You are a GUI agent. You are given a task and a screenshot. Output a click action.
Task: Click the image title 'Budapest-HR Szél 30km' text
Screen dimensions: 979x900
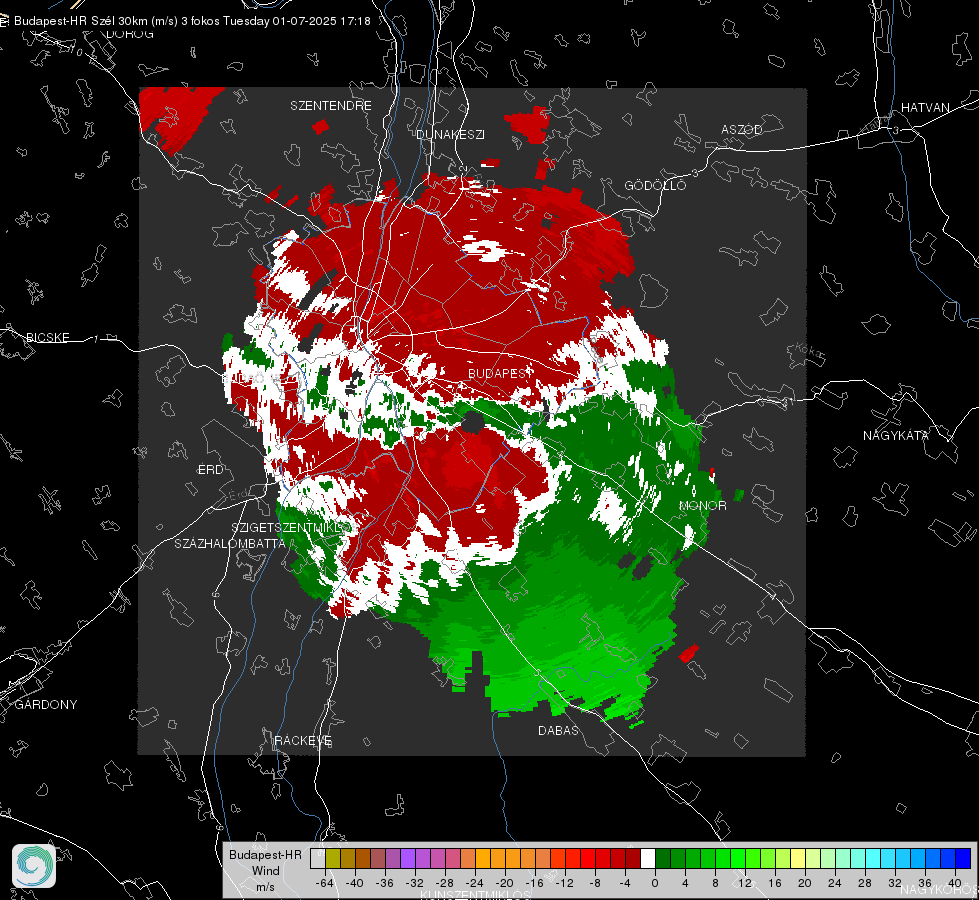point(82,21)
